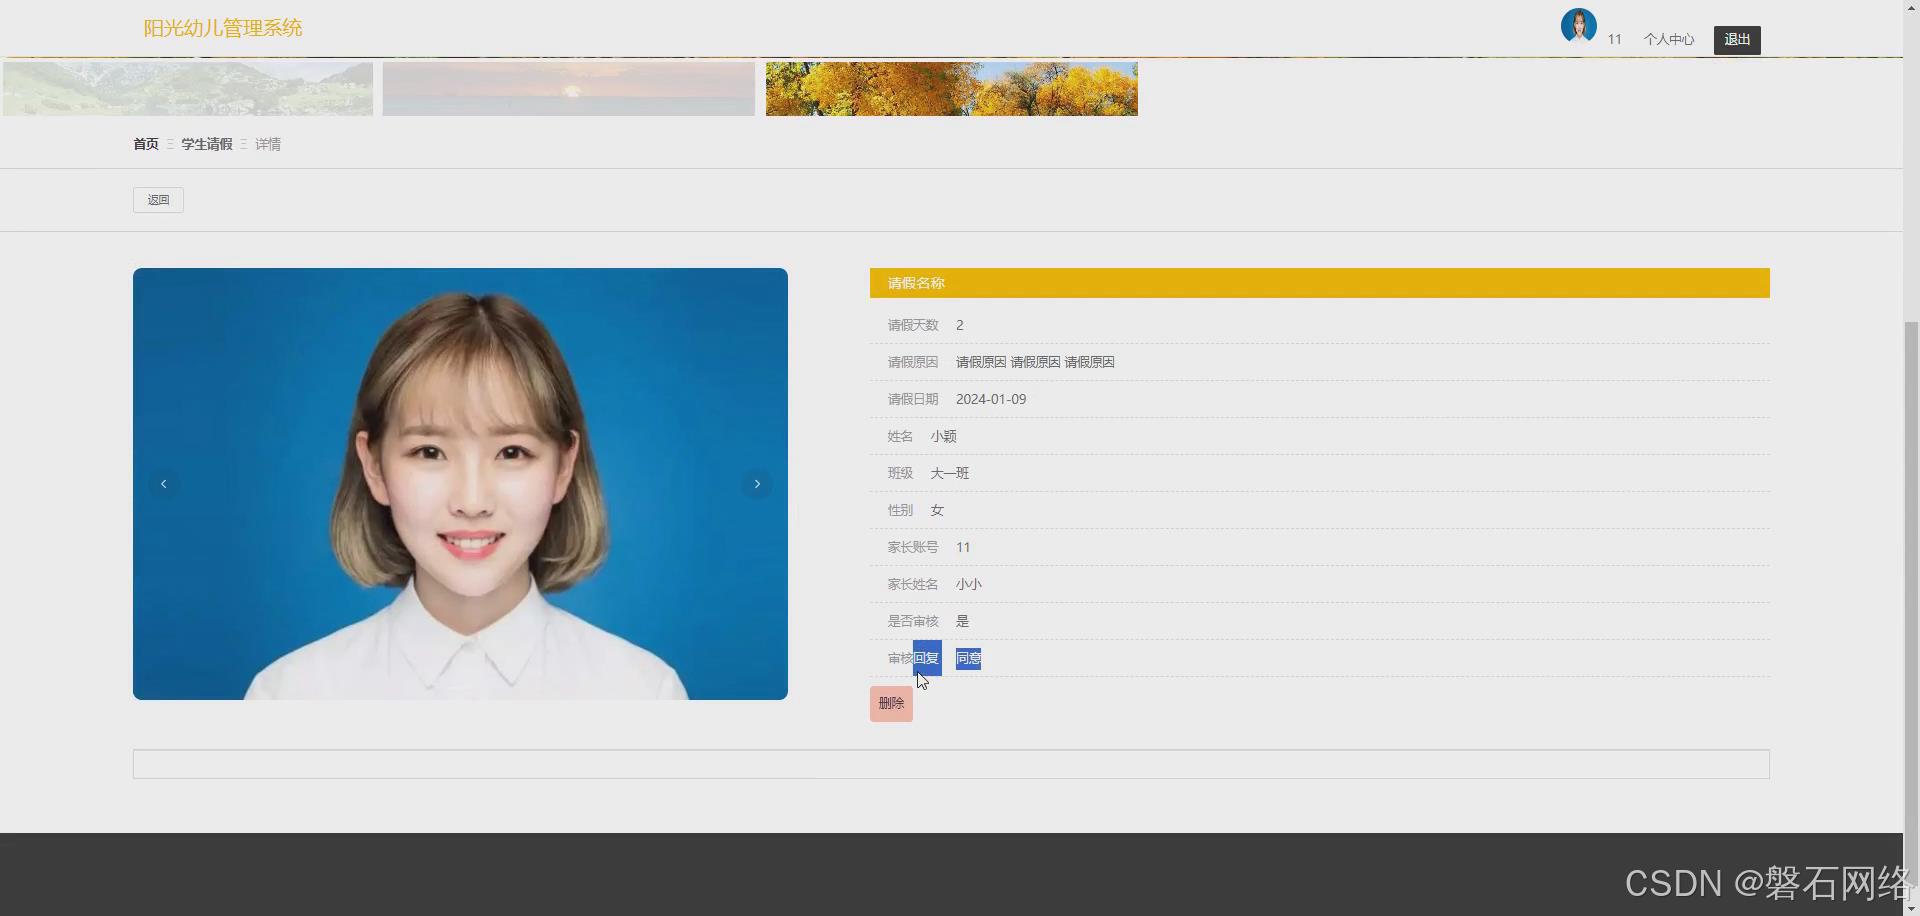
Task: Select the yellow autumn trees banner thumbnail
Action: [x=952, y=89]
